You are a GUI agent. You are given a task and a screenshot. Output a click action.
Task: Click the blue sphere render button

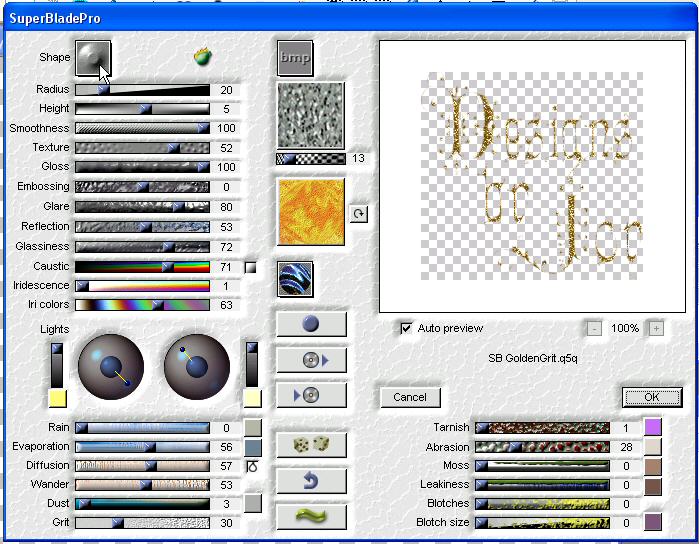[x=311, y=324]
